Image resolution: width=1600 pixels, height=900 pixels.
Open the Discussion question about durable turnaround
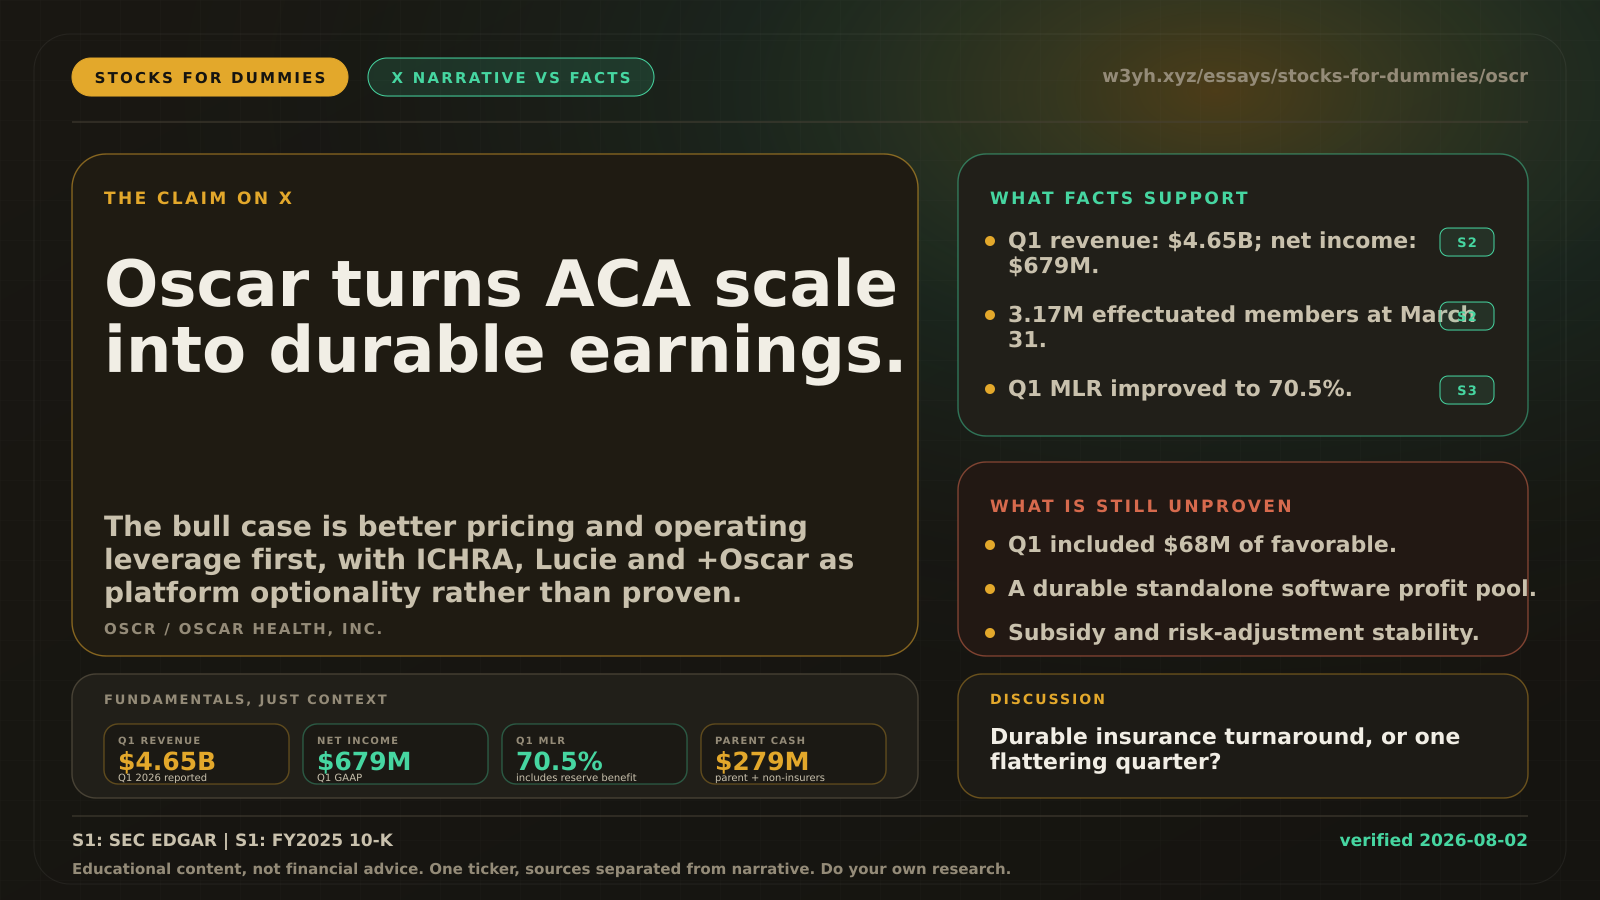coord(1225,749)
